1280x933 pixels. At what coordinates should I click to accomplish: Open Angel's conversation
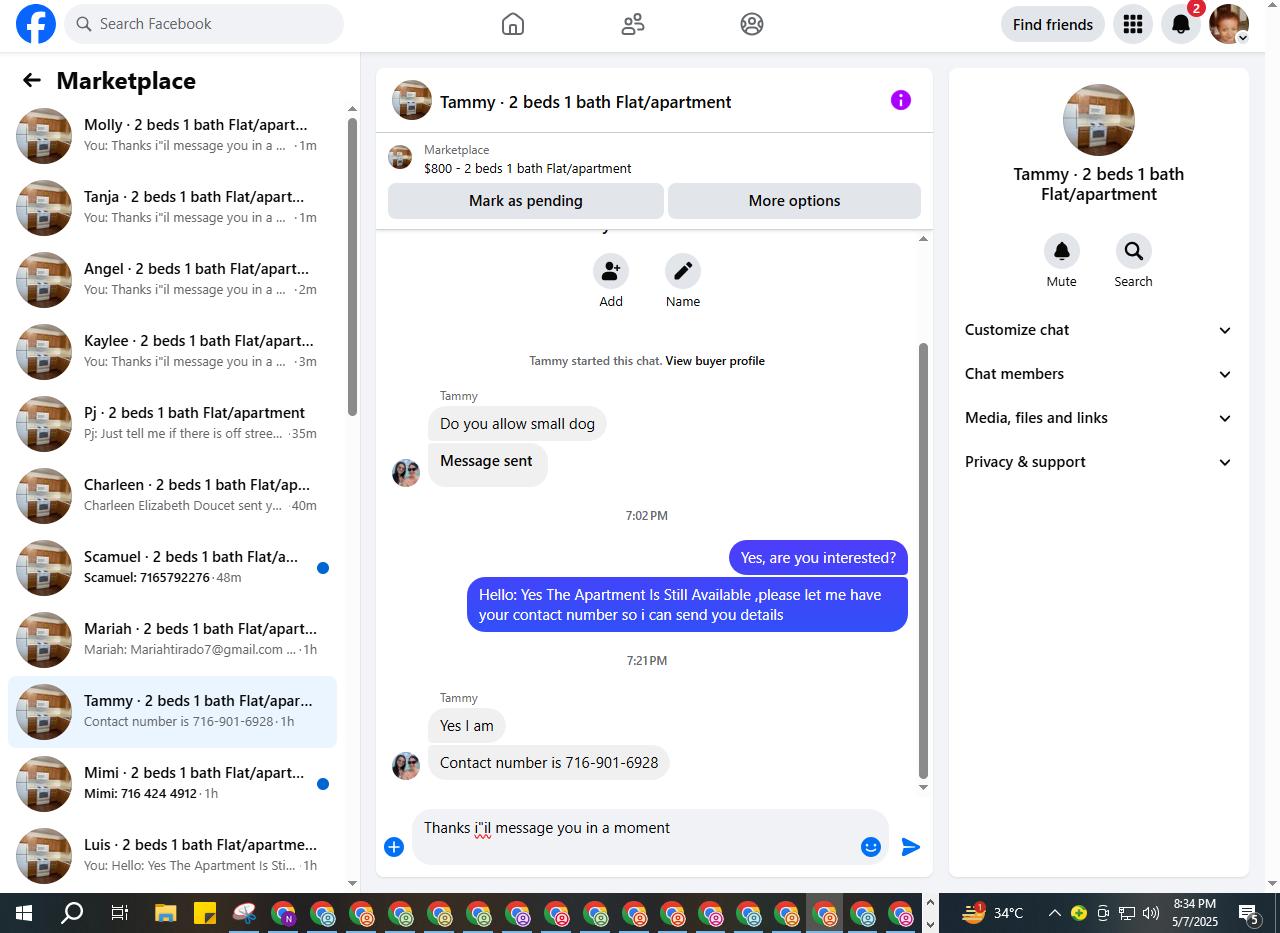(x=172, y=280)
